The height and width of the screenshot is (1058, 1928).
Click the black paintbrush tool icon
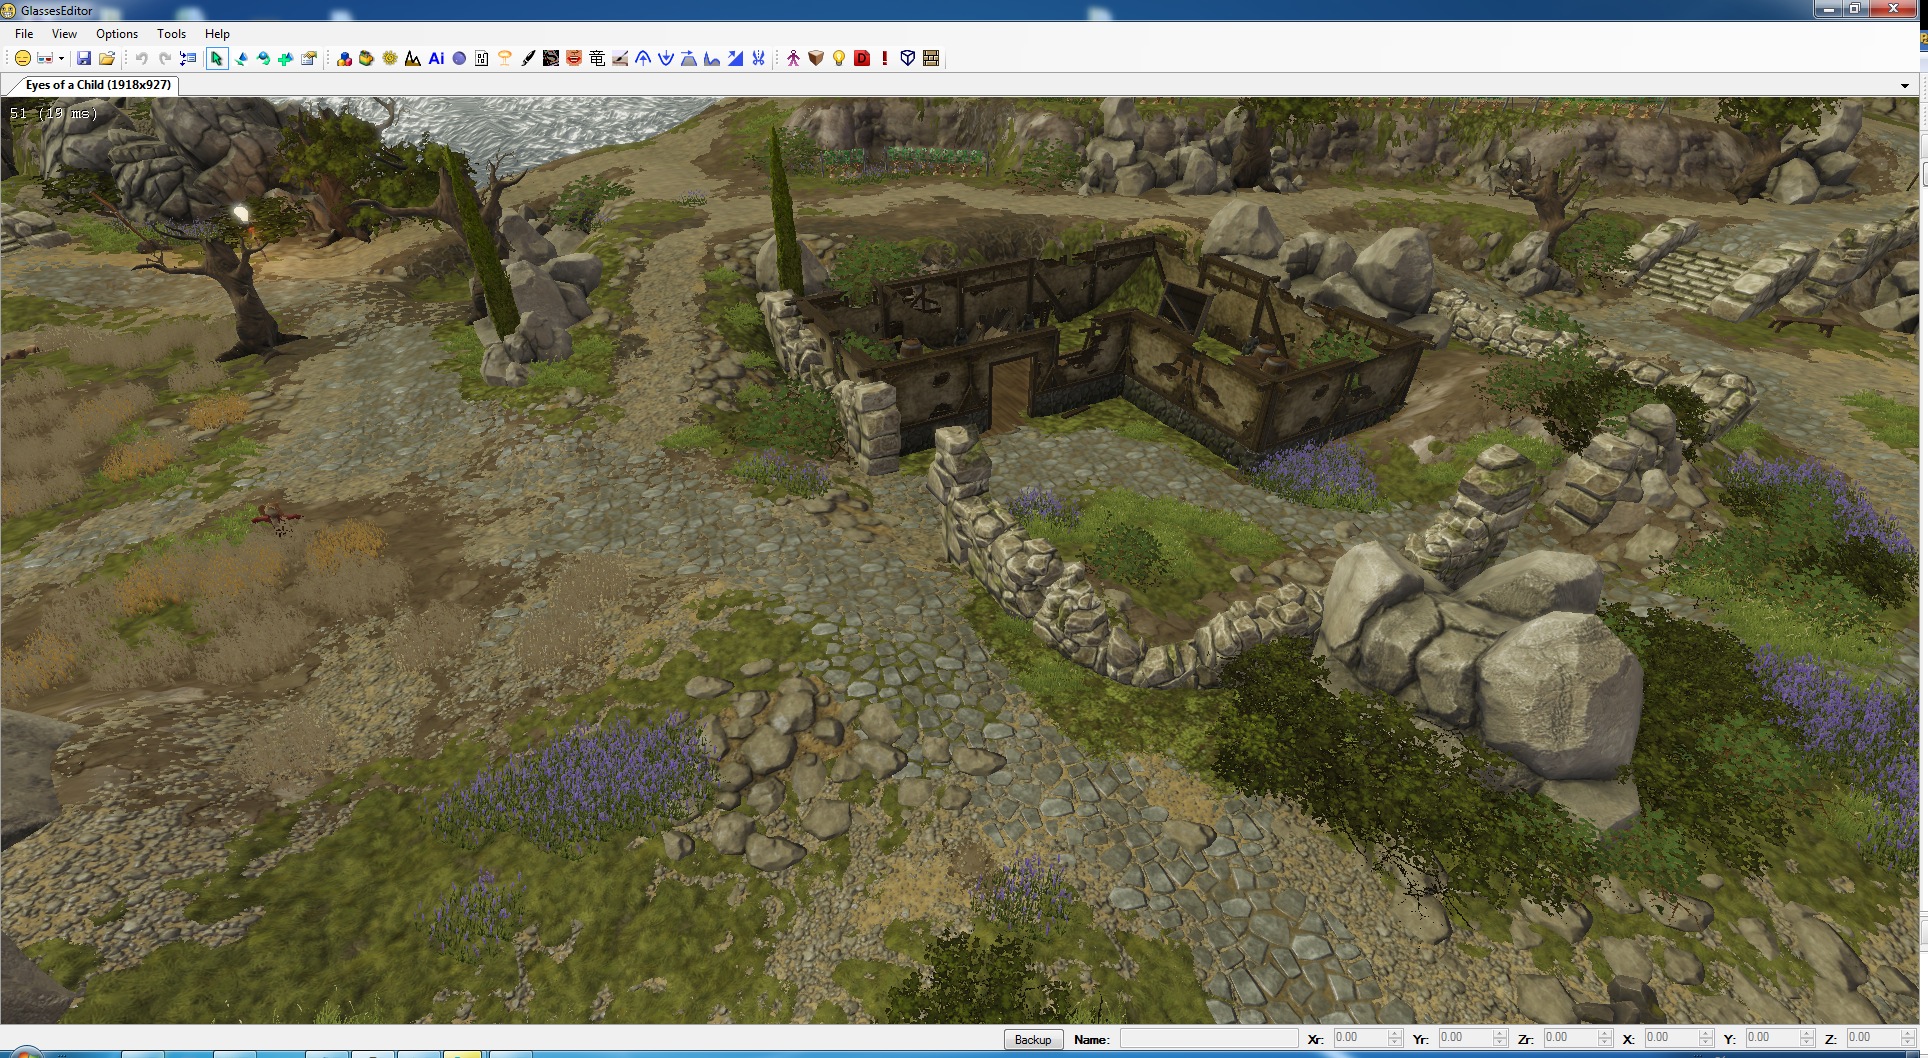[528, 59]
